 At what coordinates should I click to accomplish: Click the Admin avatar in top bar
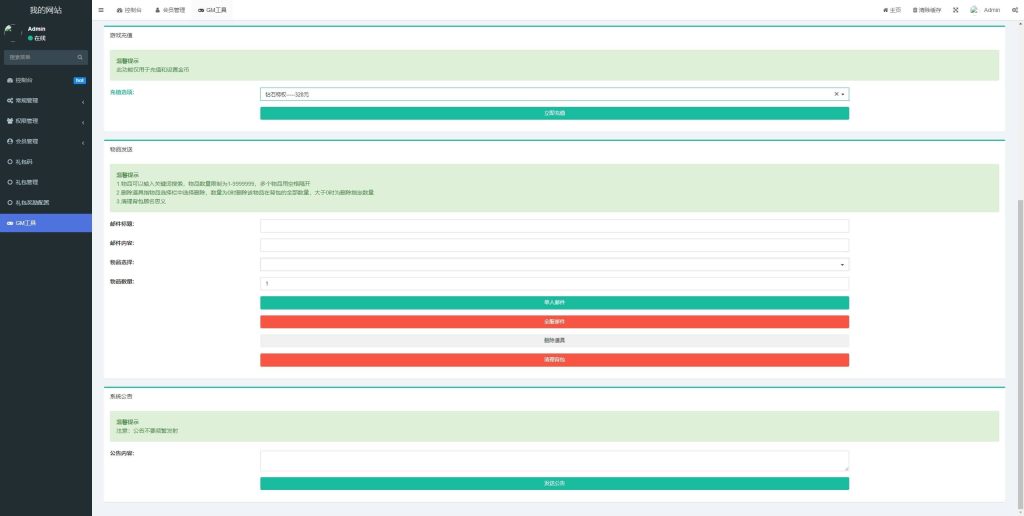[974, 10]
